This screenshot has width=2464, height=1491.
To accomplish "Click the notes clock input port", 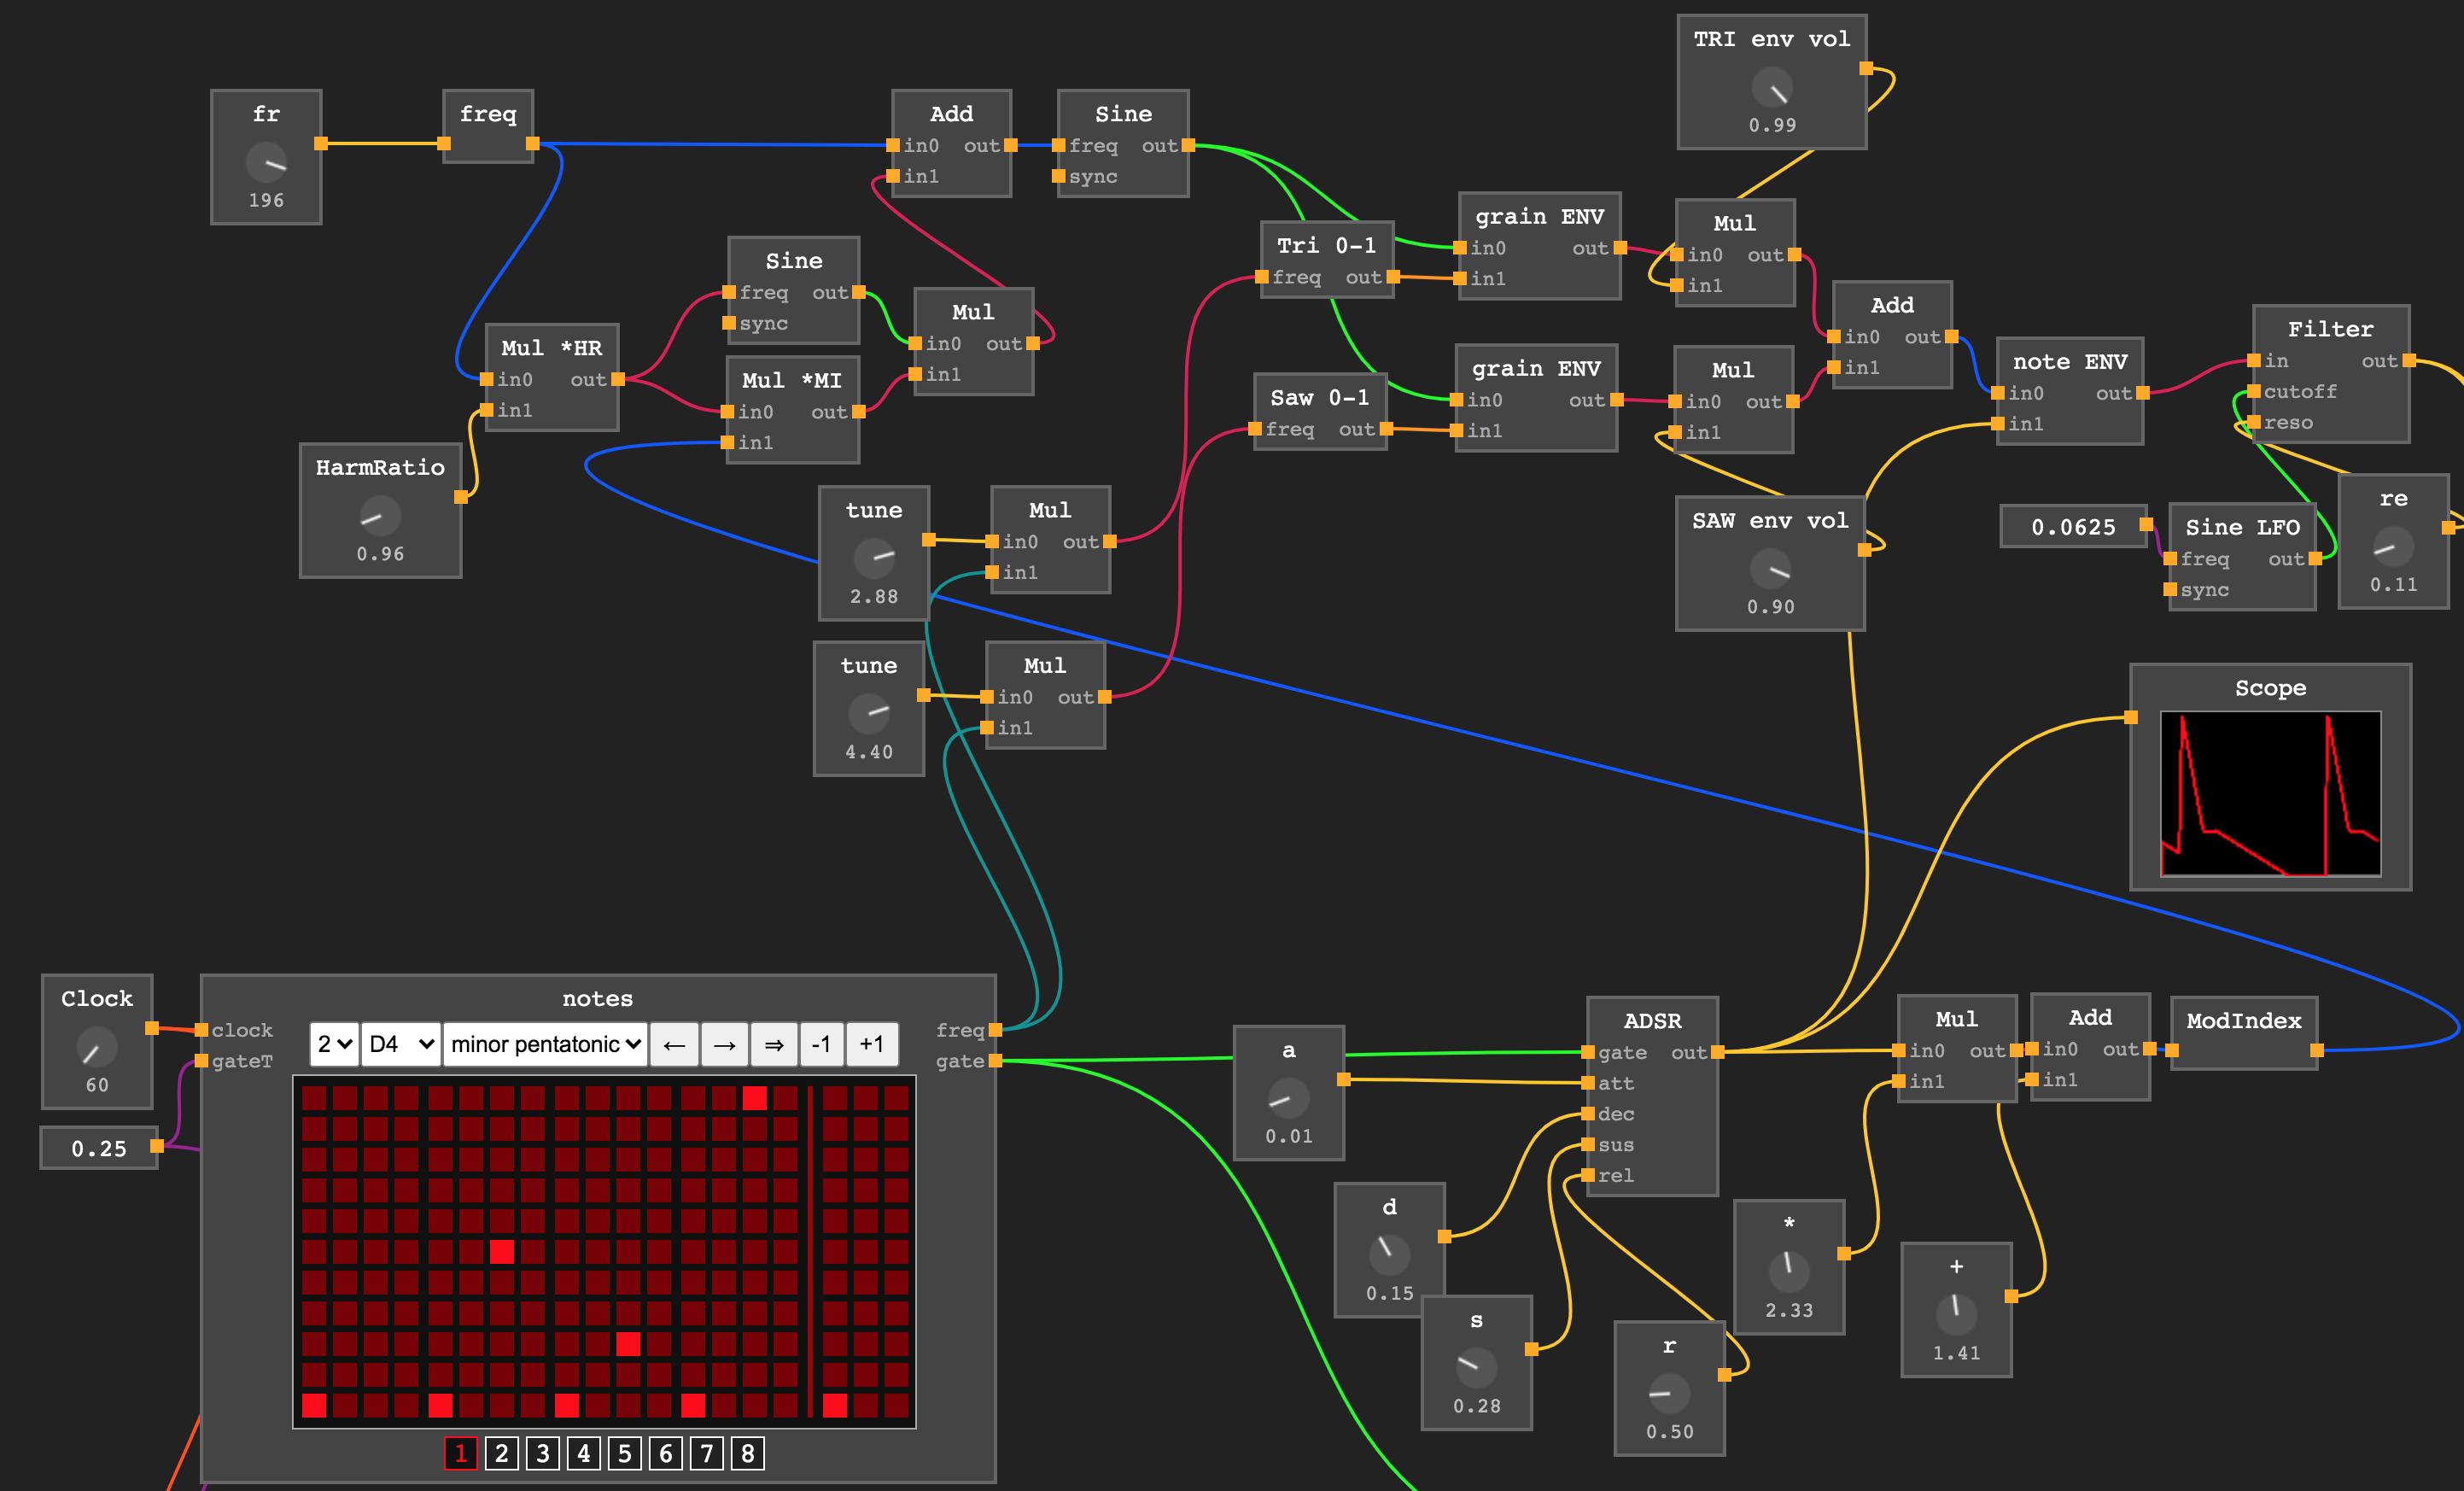I will tap(202, 1030).
